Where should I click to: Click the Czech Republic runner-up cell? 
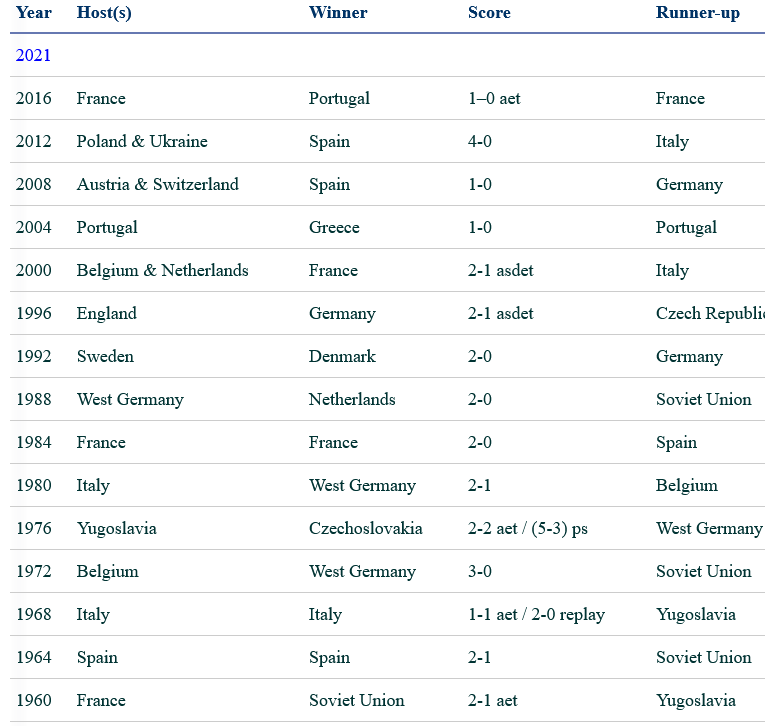click(x=708, y=314)
